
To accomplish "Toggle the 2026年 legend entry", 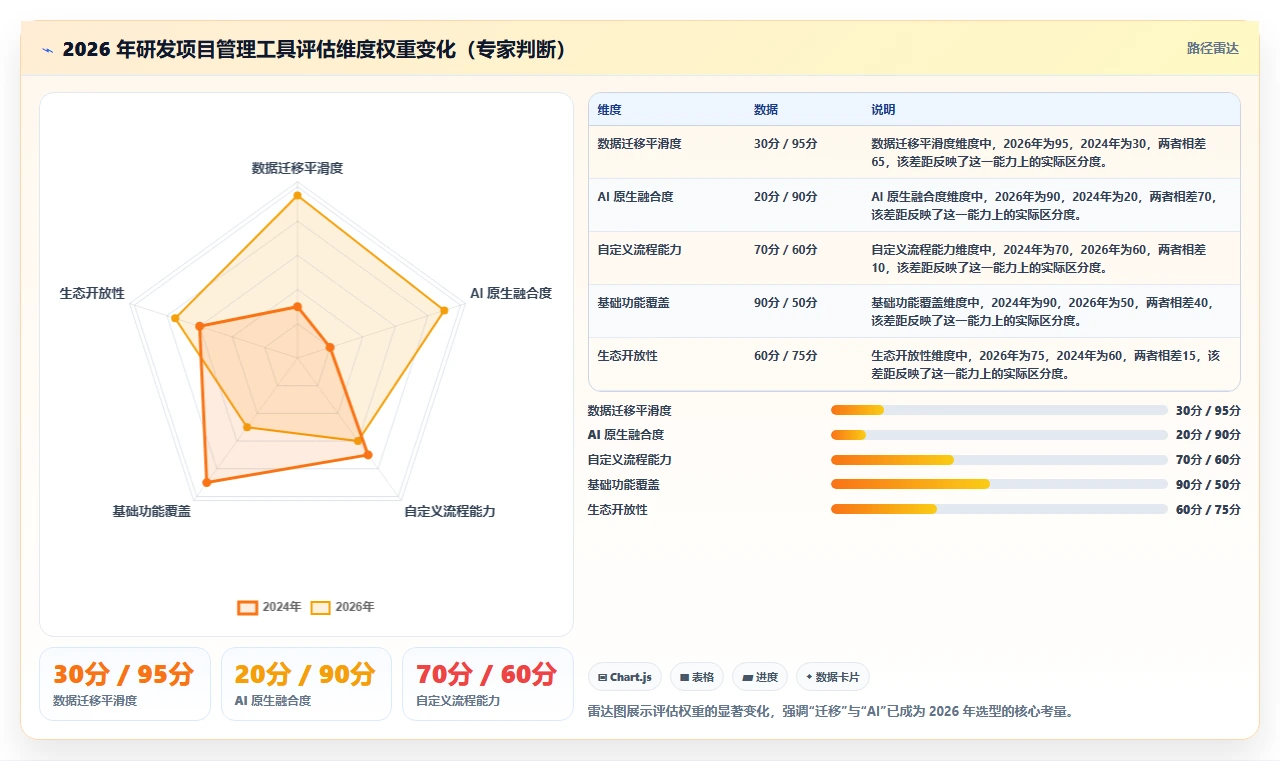I will coord(343,607).
